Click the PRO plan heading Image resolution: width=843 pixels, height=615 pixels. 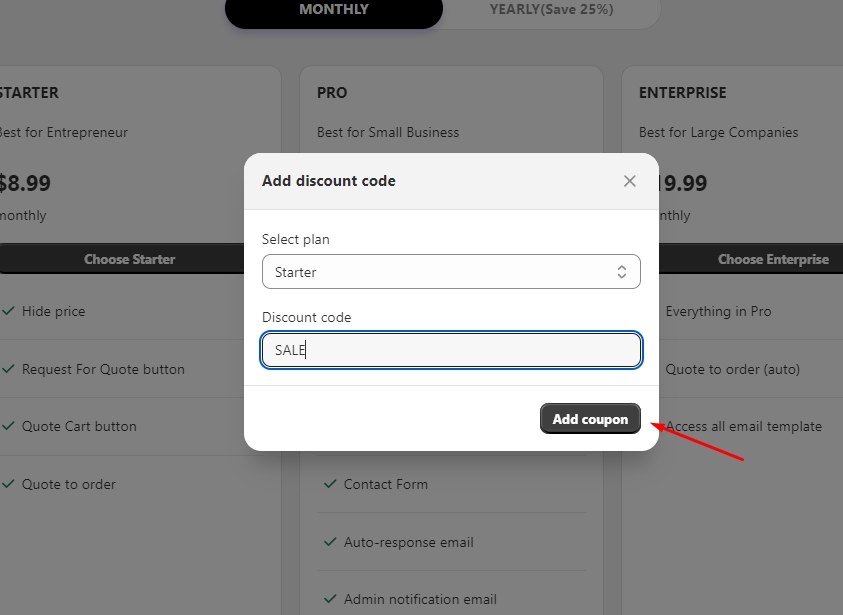click(332, 92)
